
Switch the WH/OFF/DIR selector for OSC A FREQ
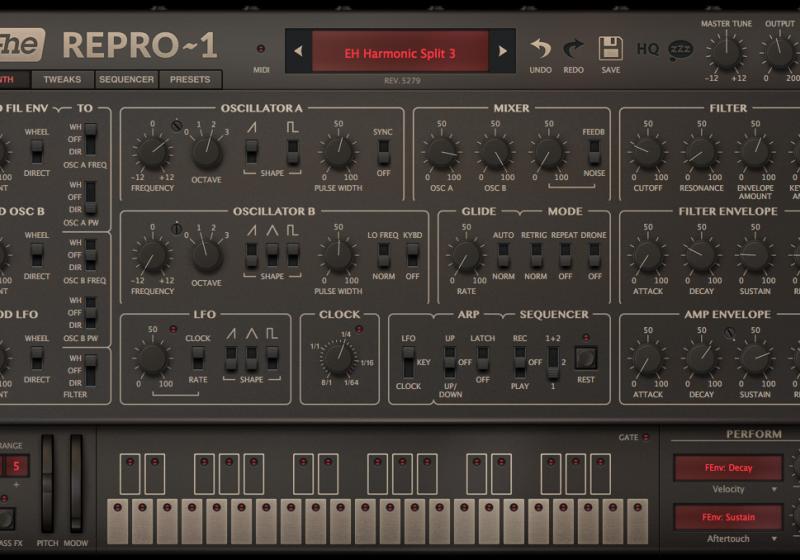91,139
